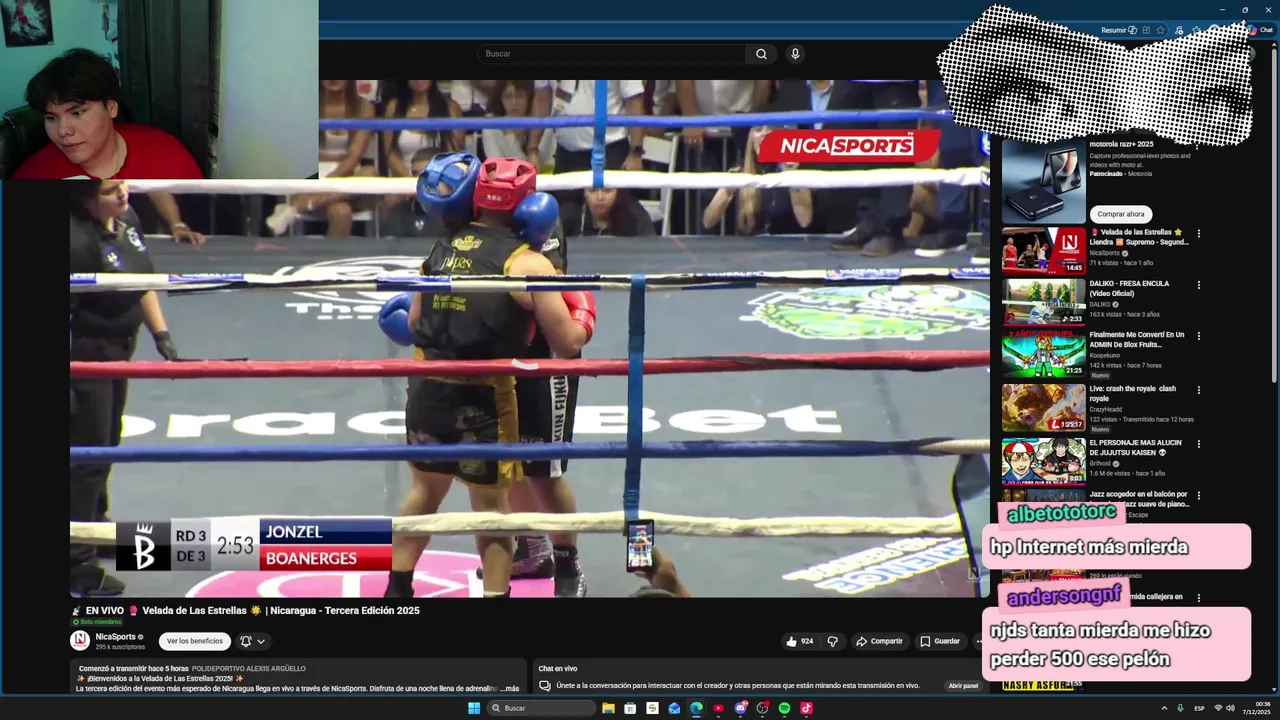1280x720 pixels.
Task: Open options menu for crash the royale live
Action: tap(1199, 390)
